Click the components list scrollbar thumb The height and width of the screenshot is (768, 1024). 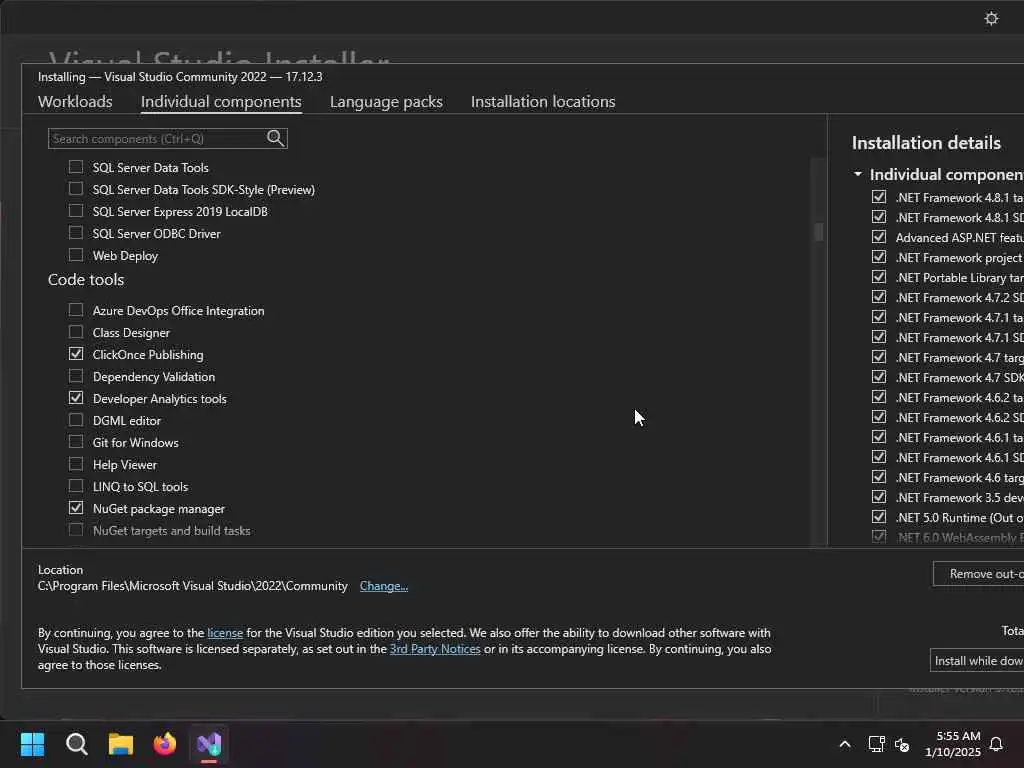[x=818, y=232]
